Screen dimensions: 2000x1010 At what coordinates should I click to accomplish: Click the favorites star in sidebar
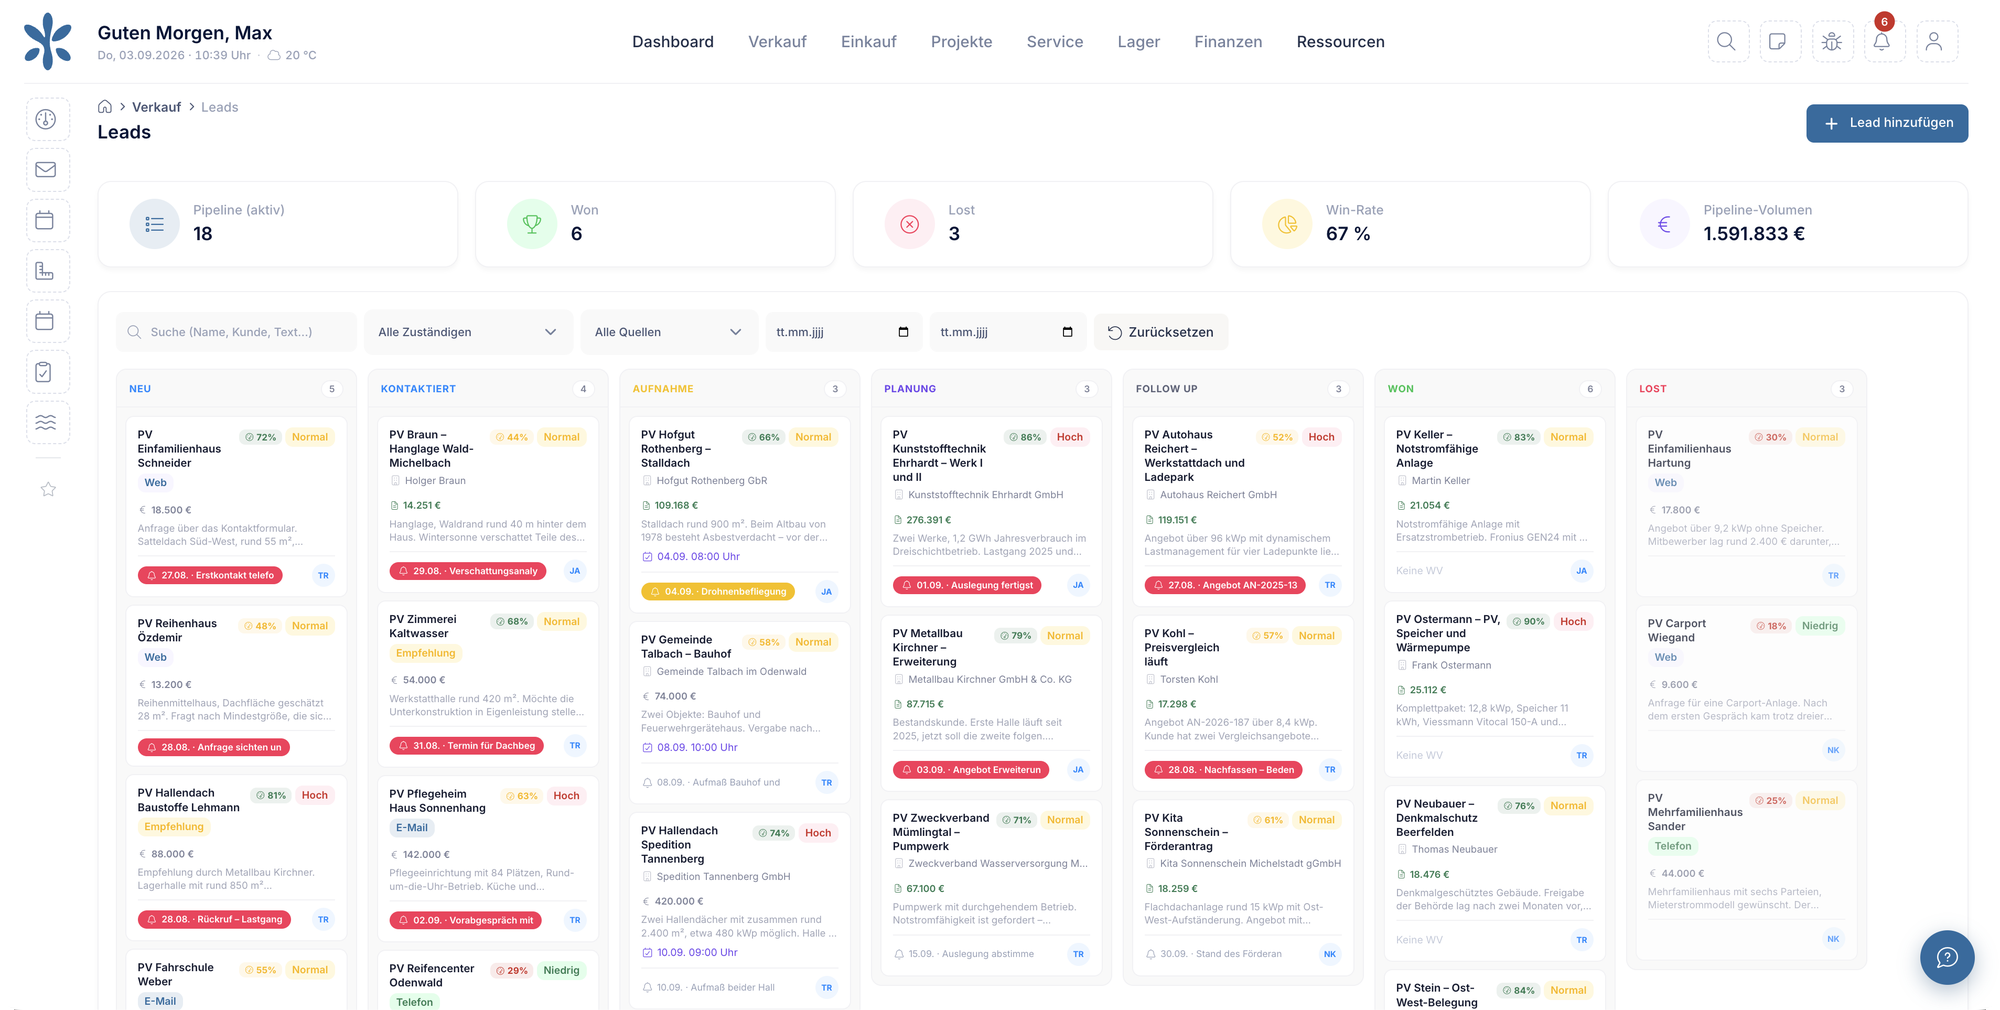(48, 489)
